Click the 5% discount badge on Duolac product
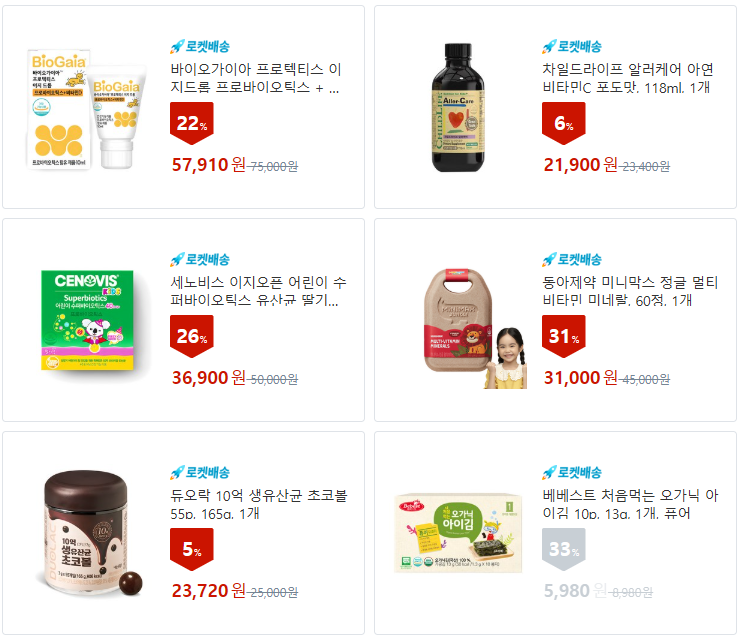Screen dimensions: 743x640 (x=191, y=550)
